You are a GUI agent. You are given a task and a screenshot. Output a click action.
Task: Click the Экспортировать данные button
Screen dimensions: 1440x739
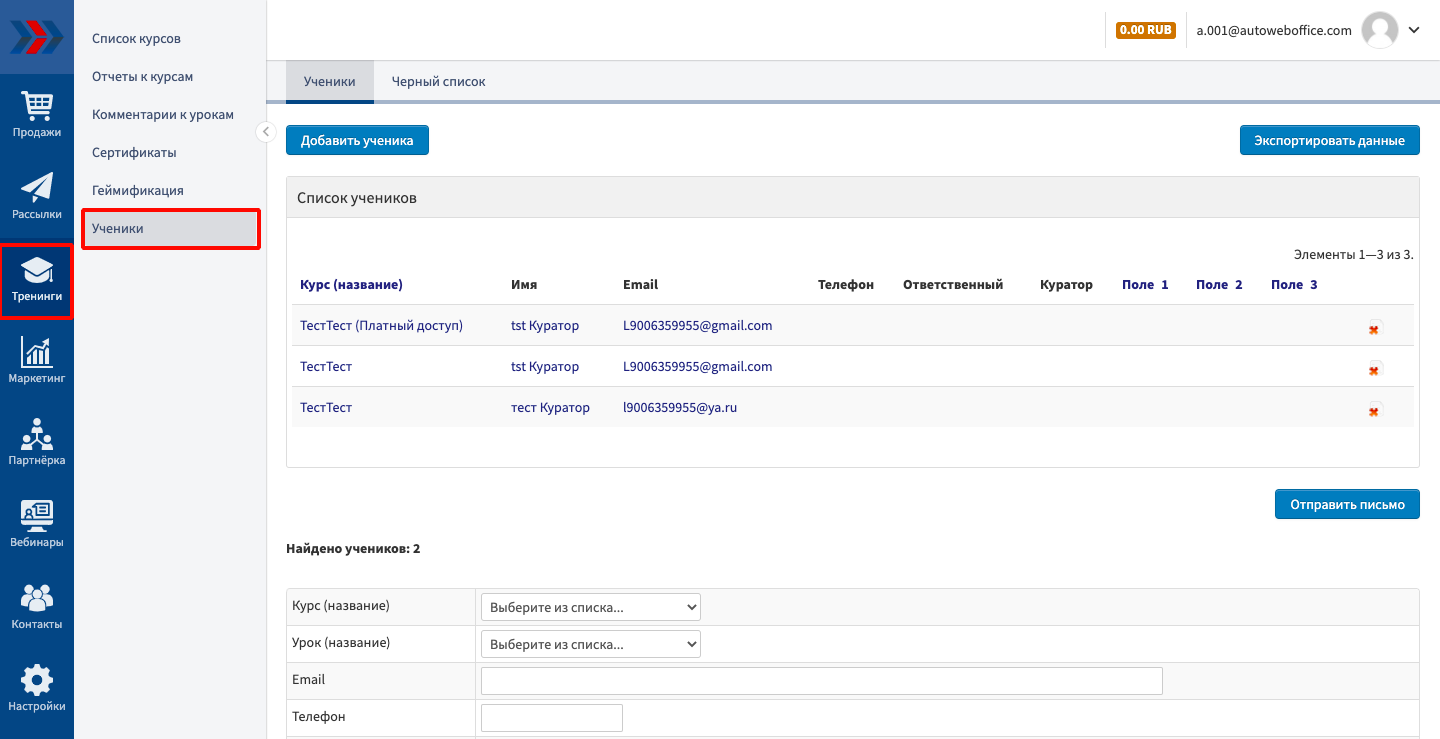1329,141
